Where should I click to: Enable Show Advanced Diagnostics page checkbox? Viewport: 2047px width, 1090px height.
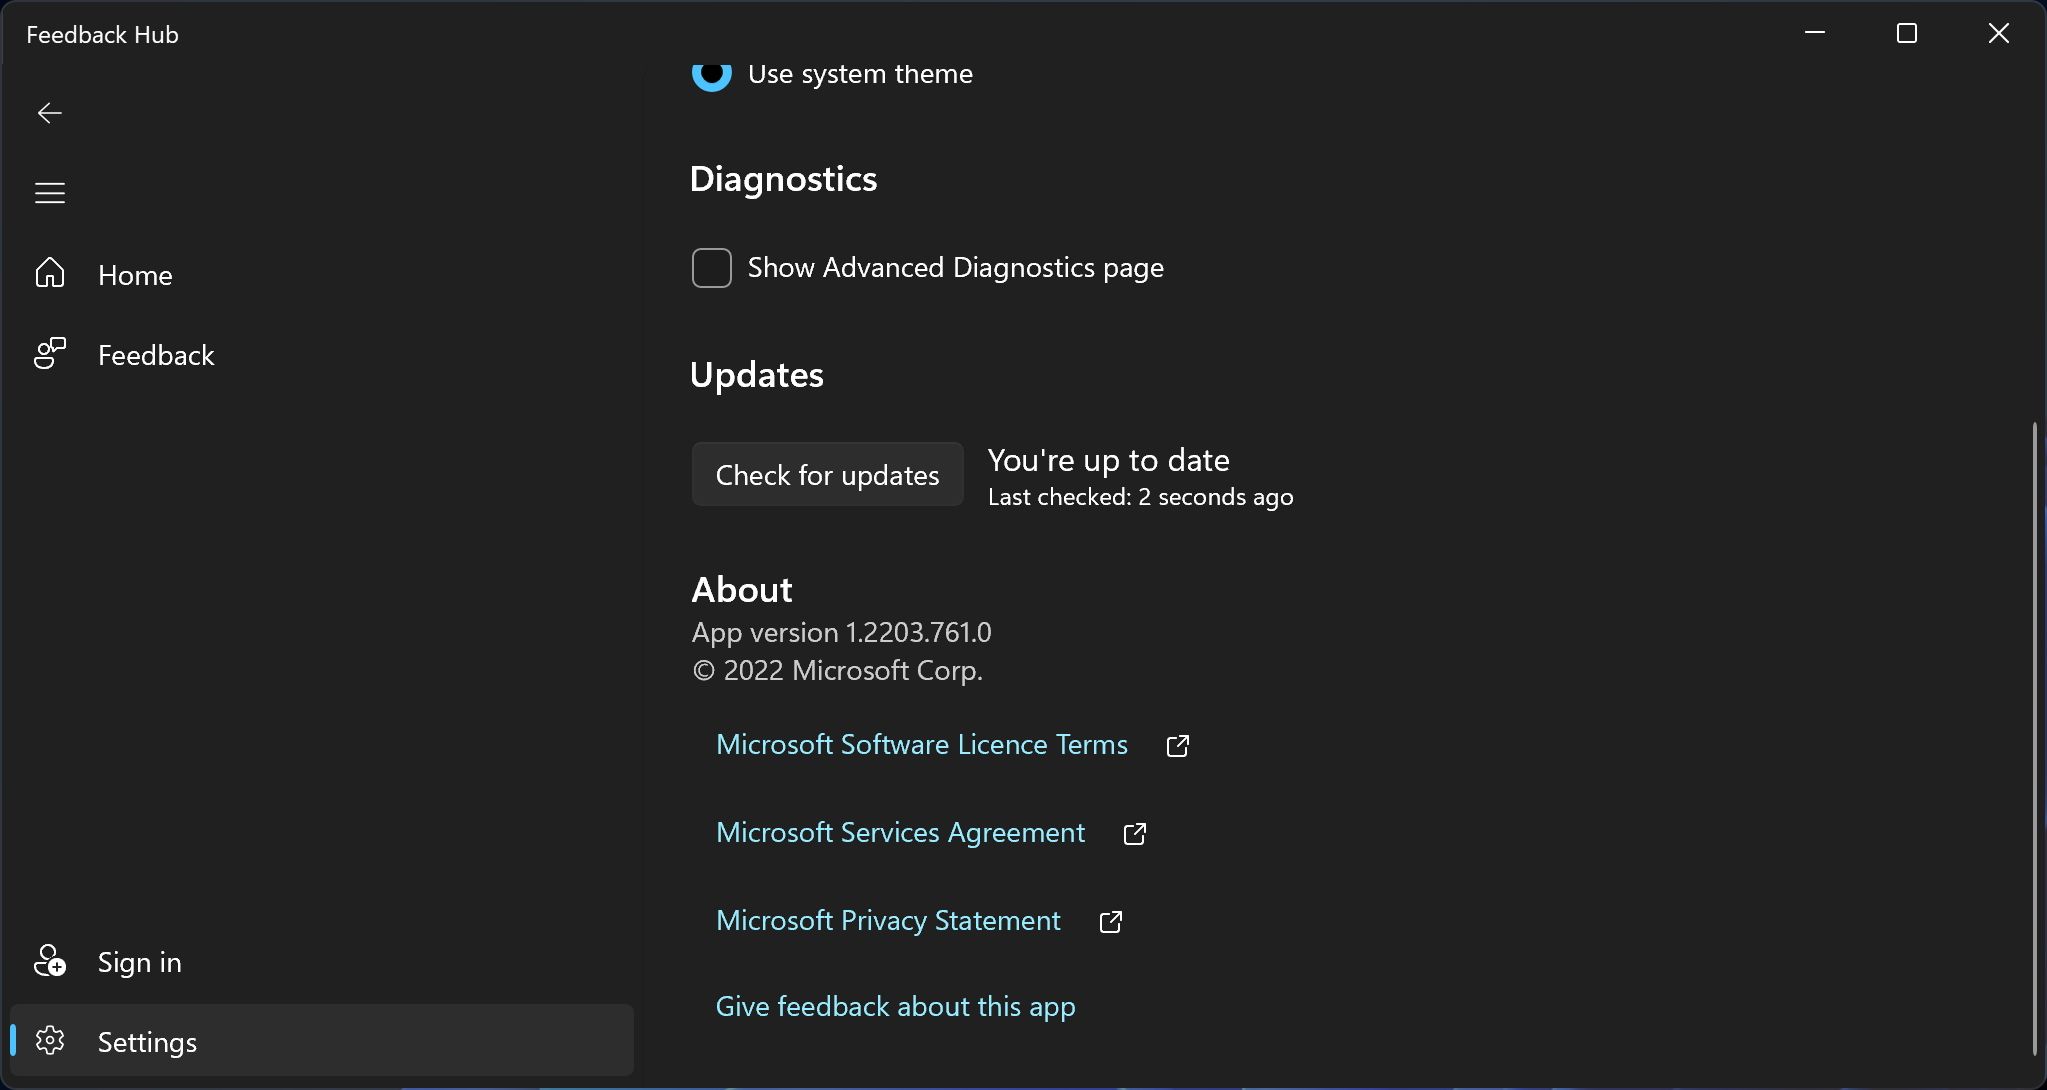(x=712, y=268)
